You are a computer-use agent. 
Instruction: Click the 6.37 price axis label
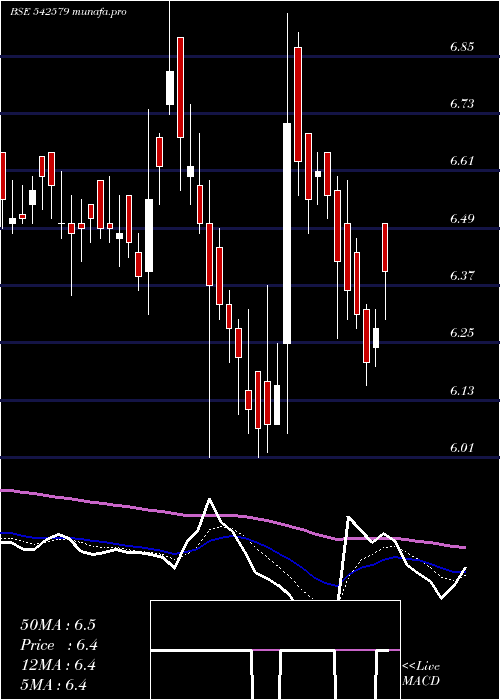[x=462, y=275]
